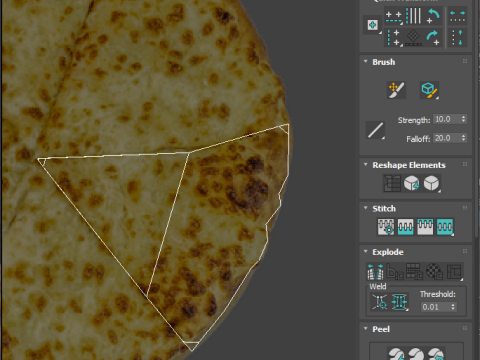The width and height of the screenshot is (480, 360).
Task: Click Align Vertically in Quick Transform
Action: click(394, 37)
